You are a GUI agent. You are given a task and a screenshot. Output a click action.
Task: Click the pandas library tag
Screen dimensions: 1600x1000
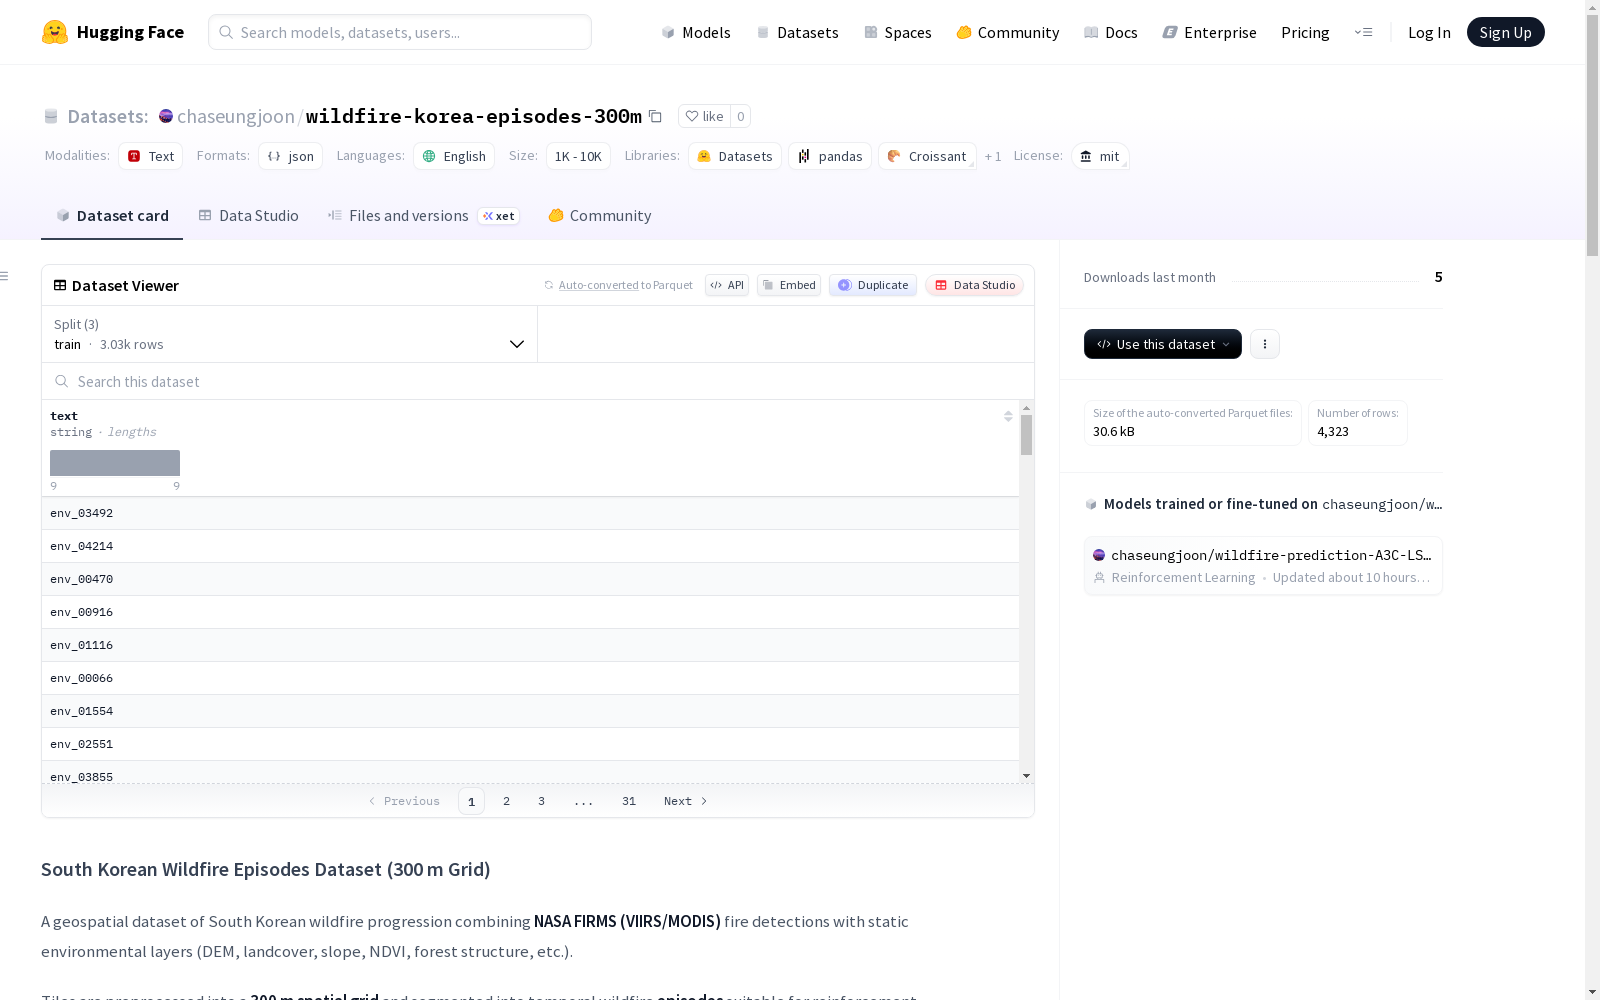coord(830,156)
